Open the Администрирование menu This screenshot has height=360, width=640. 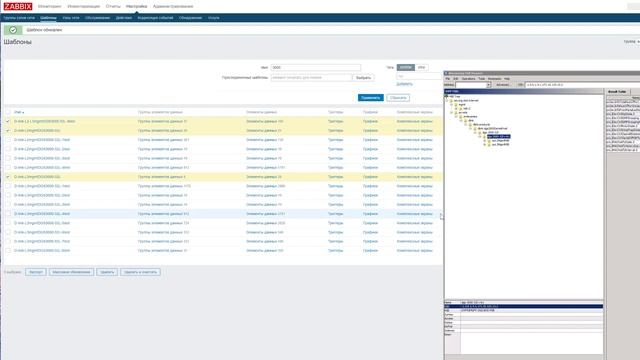point(173,7)
